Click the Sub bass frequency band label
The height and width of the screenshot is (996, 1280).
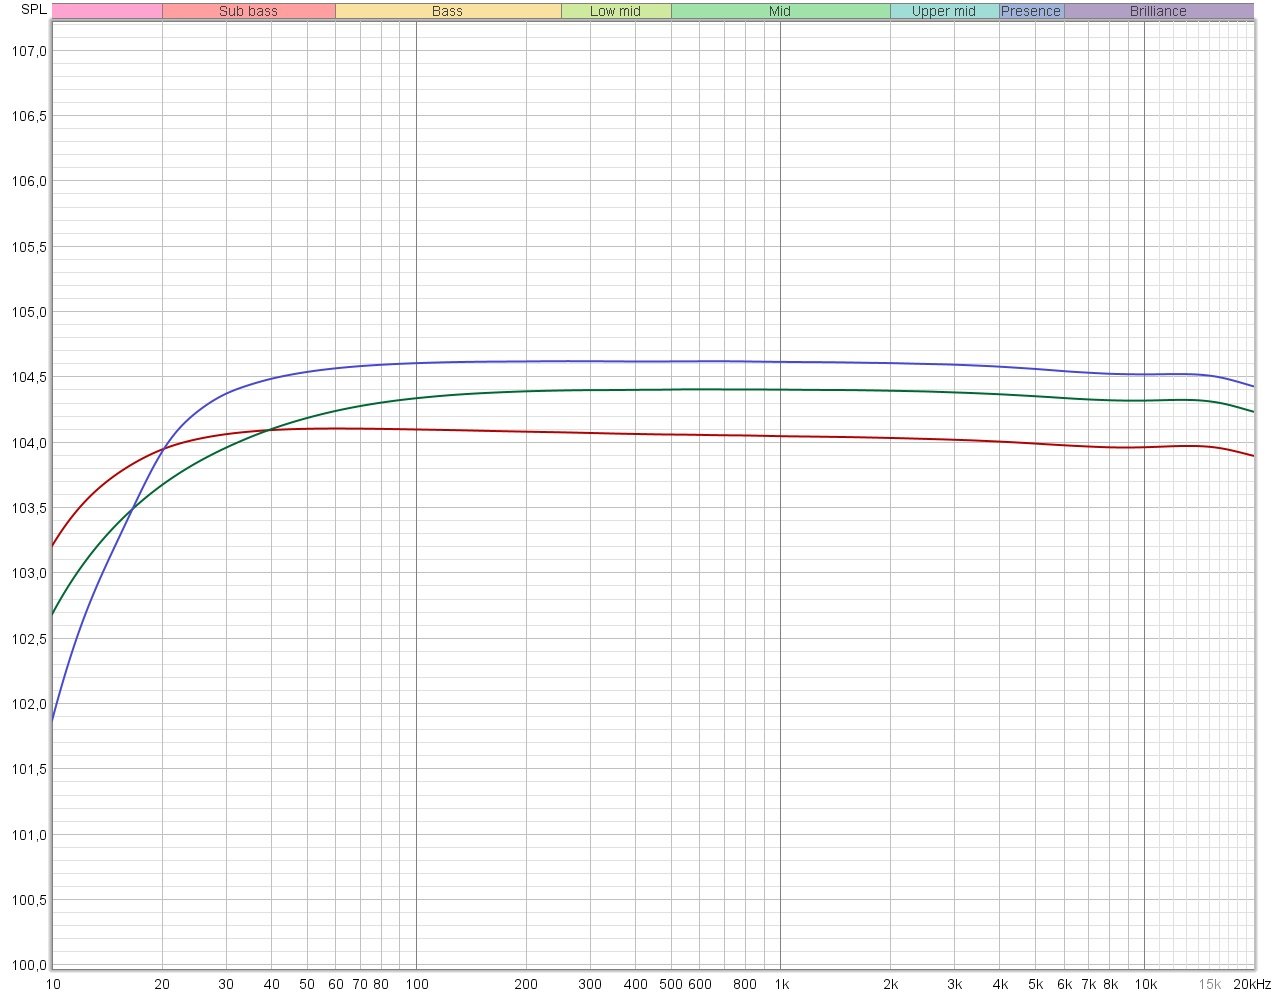tap(248, 11)
